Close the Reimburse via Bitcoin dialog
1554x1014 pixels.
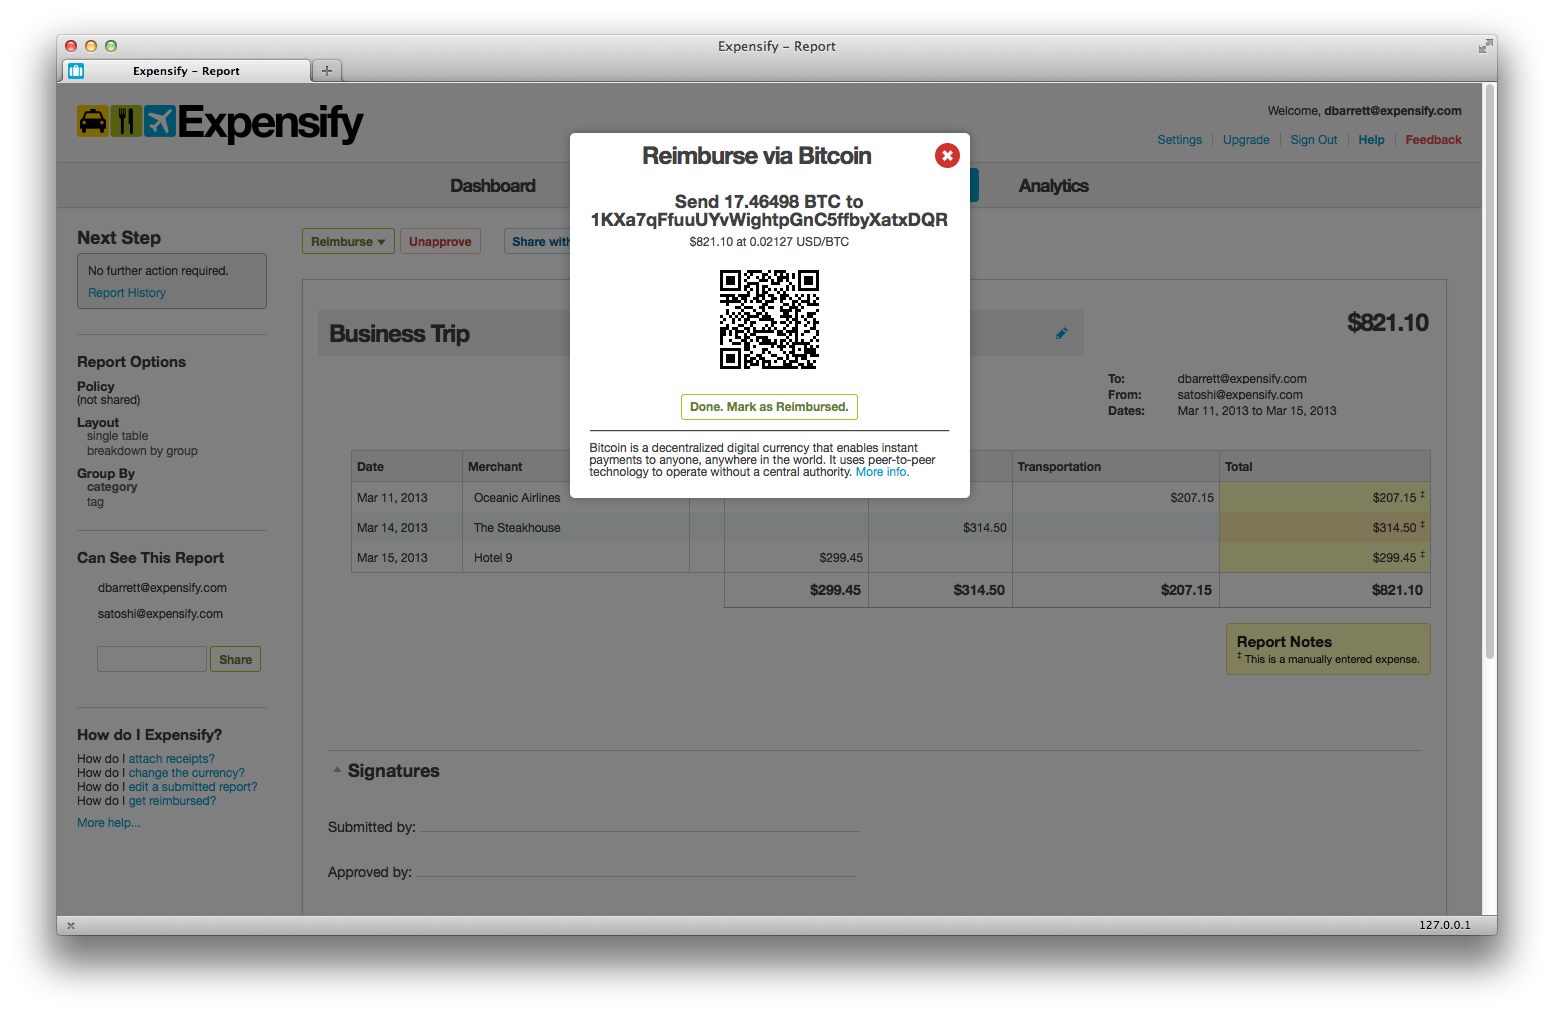[x=947, y=156]
